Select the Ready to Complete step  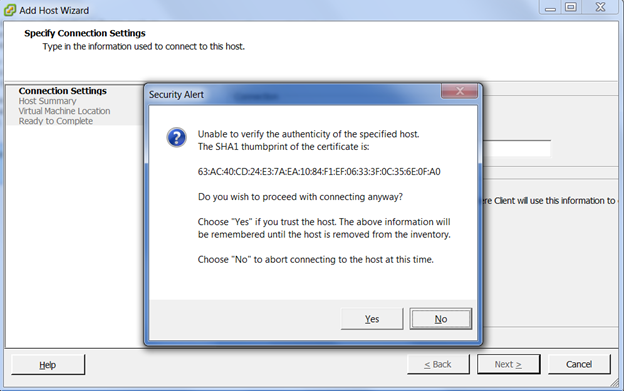pos(56,121)
